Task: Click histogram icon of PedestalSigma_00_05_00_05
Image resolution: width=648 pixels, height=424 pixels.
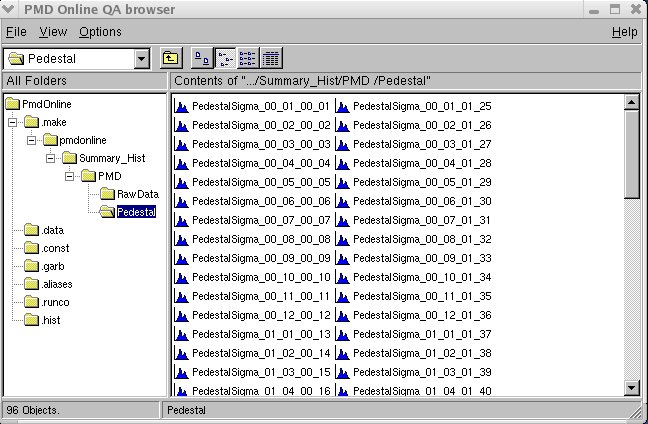Action: click(x=181, y=183)
